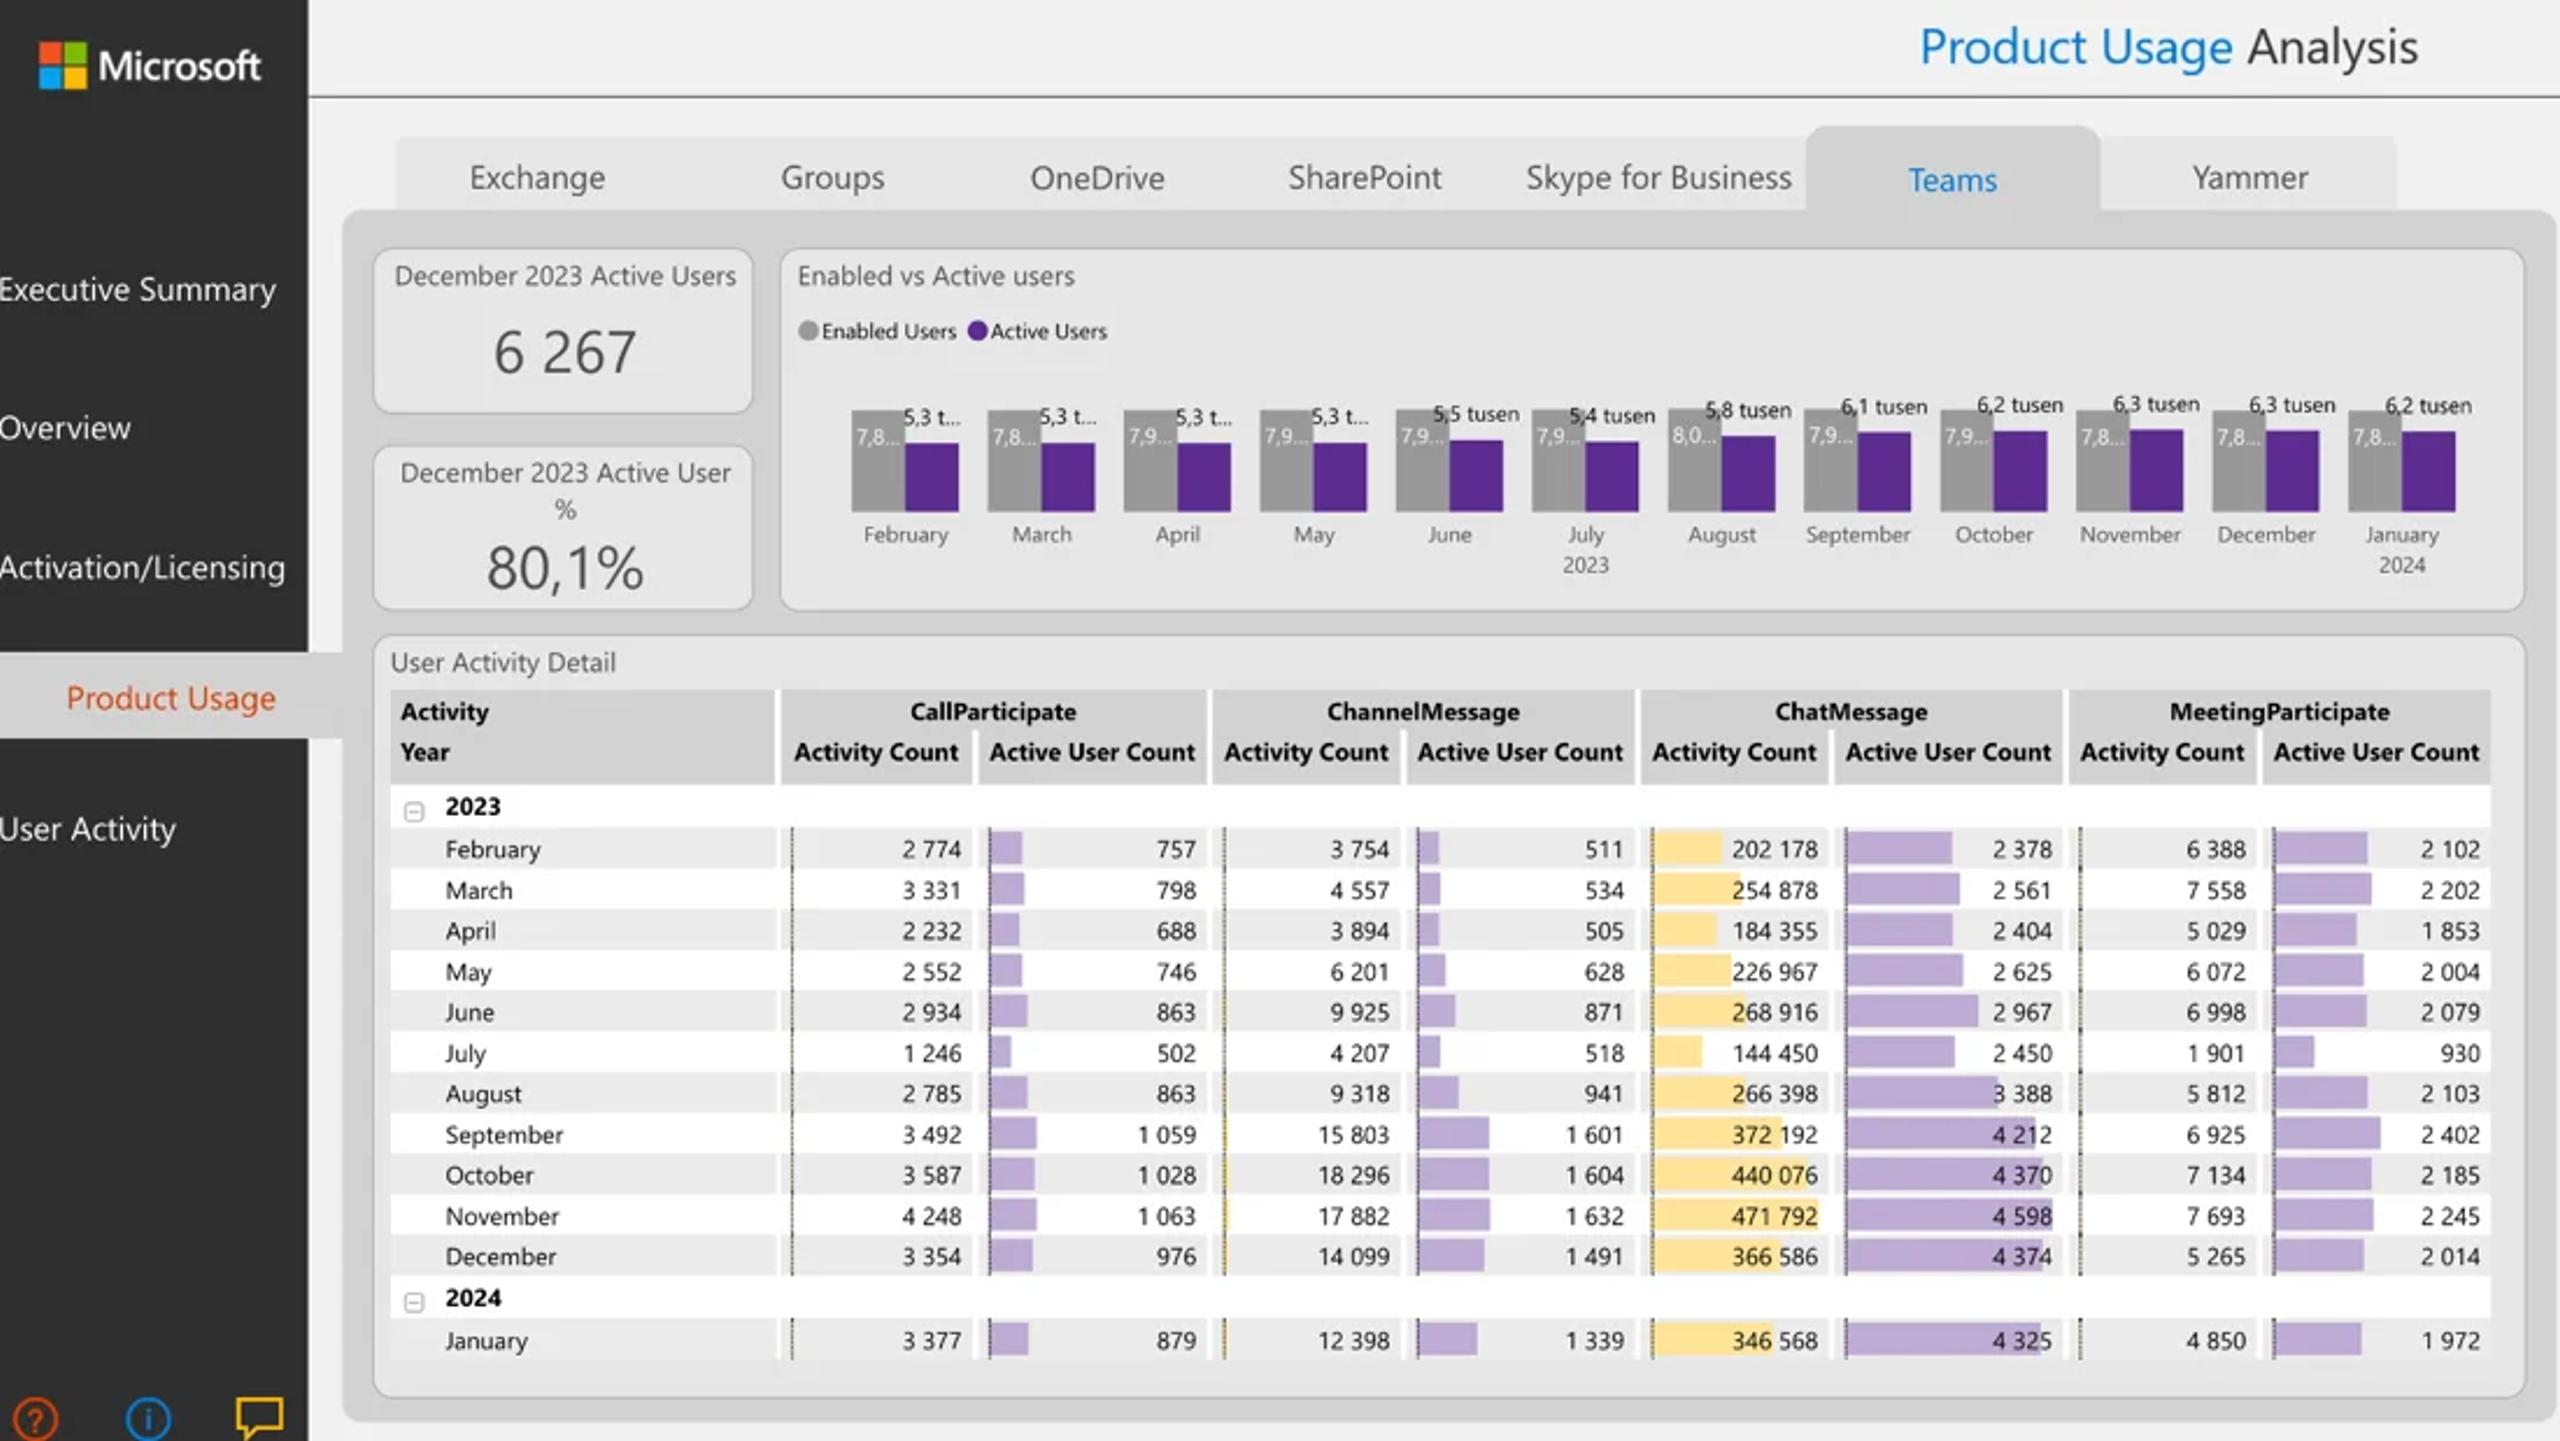Click the Microsoft logo
The height and width of the screenshot is (1441, 2560).
(150, 66)
